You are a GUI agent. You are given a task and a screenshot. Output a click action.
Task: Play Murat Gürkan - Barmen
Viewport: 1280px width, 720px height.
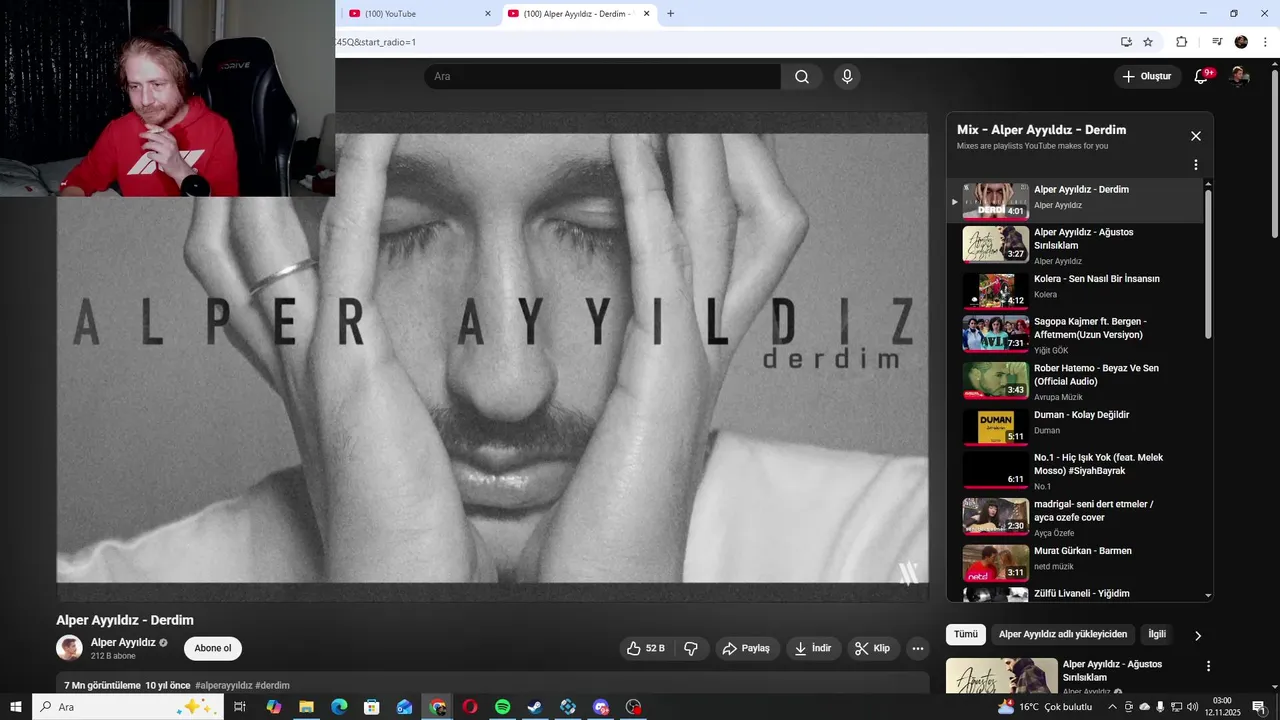click(x=1075, y=563)
